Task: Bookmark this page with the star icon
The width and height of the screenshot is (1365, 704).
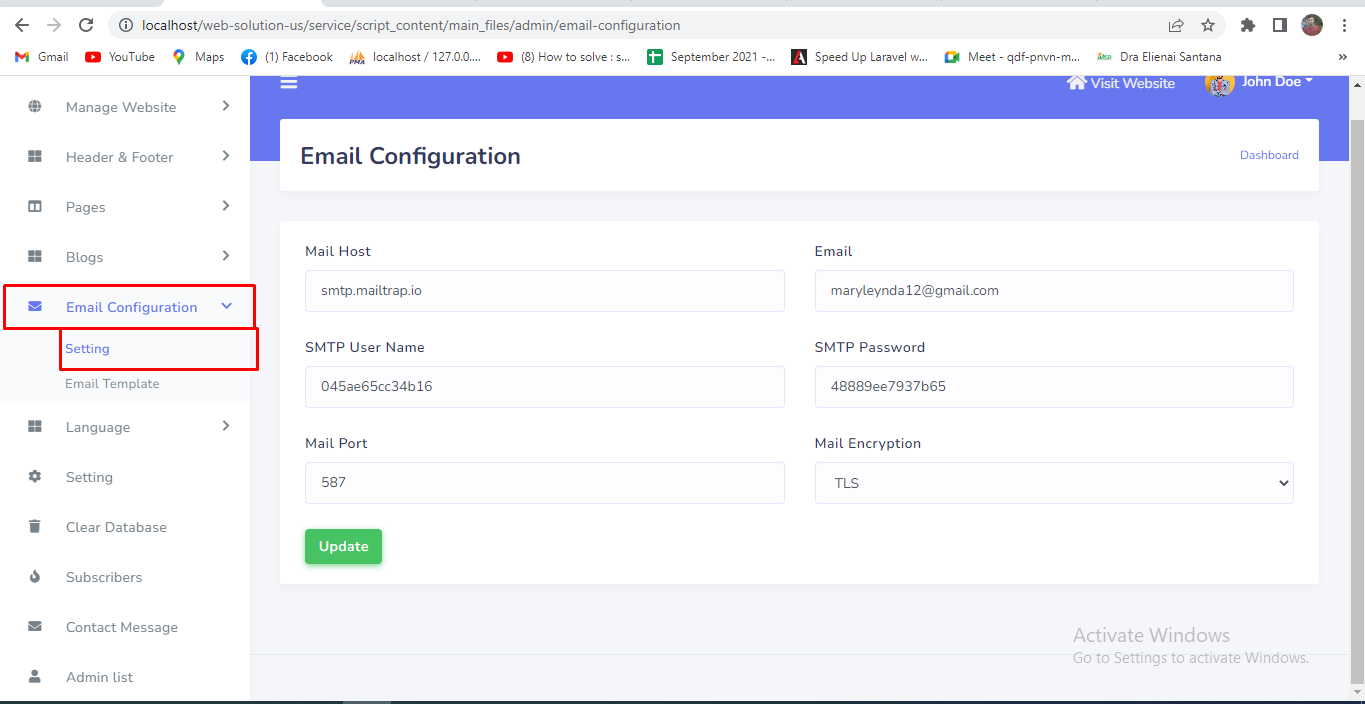Action: point(1208,25)
